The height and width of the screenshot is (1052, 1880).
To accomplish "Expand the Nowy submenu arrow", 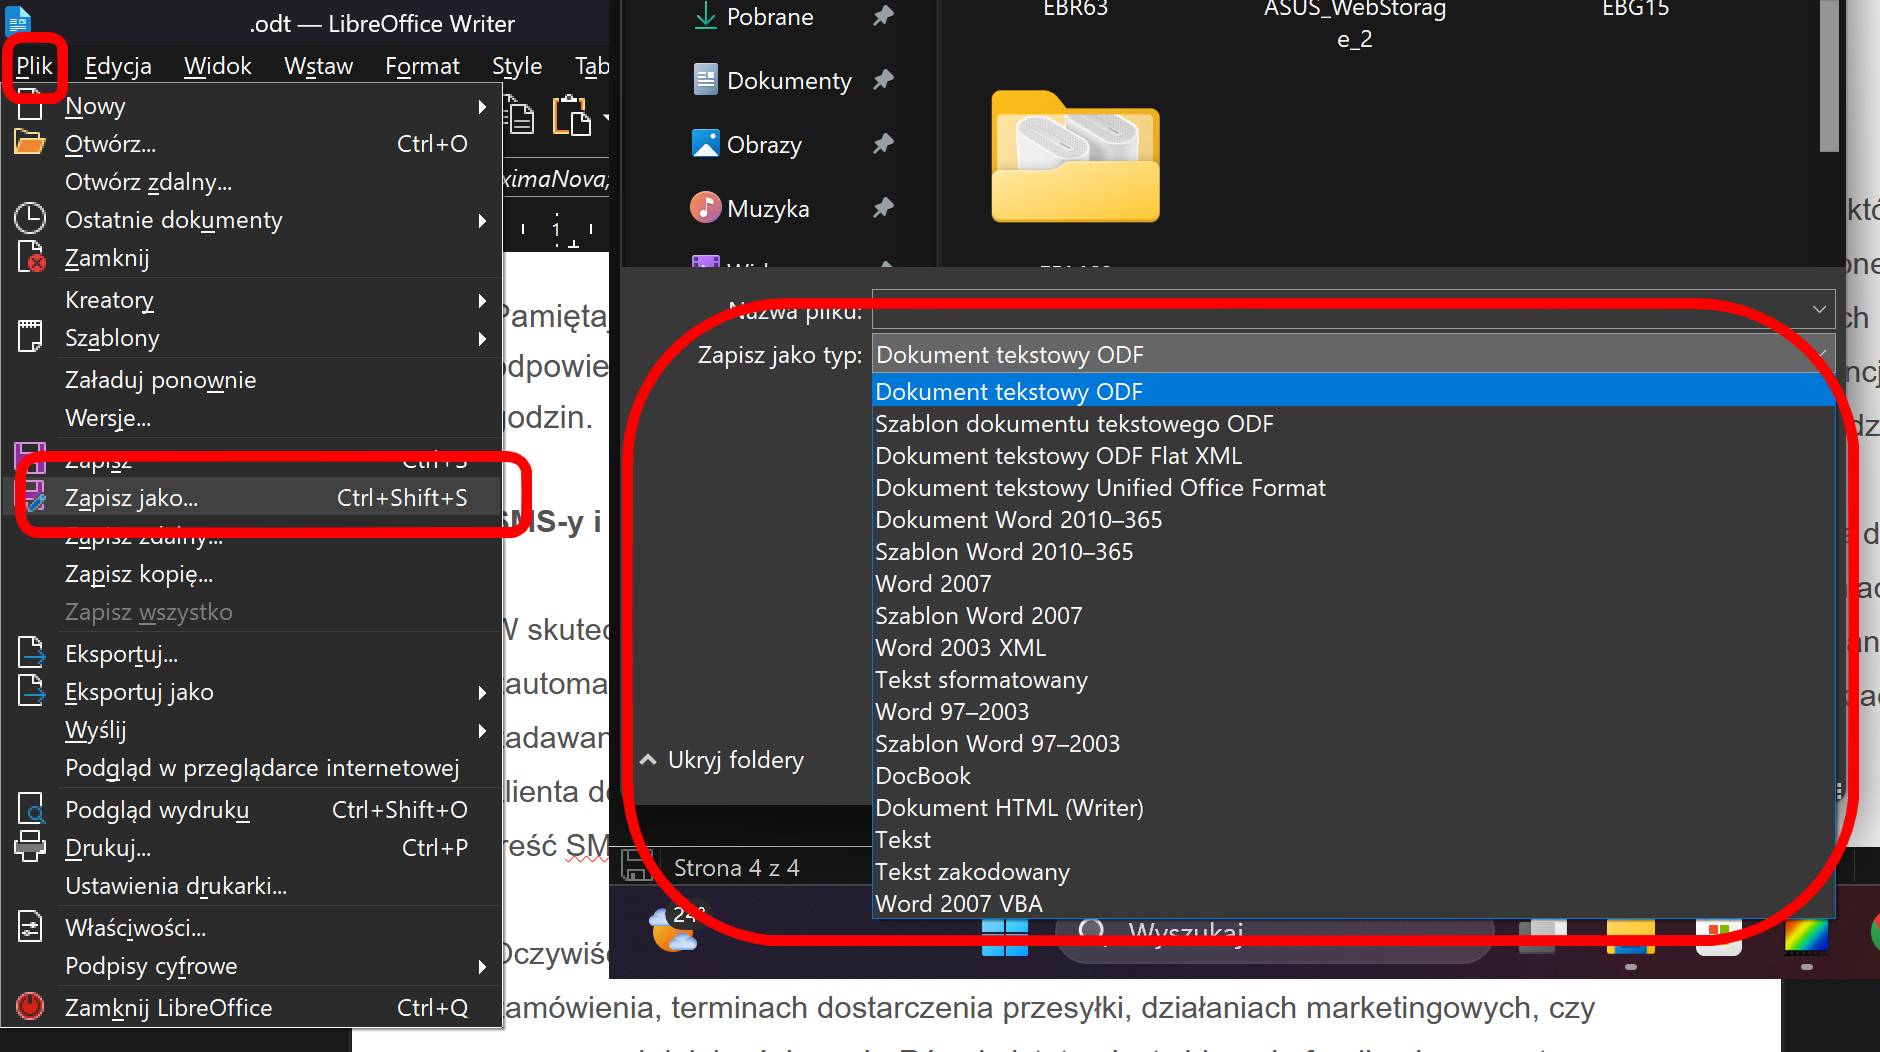I will point(482,106).
